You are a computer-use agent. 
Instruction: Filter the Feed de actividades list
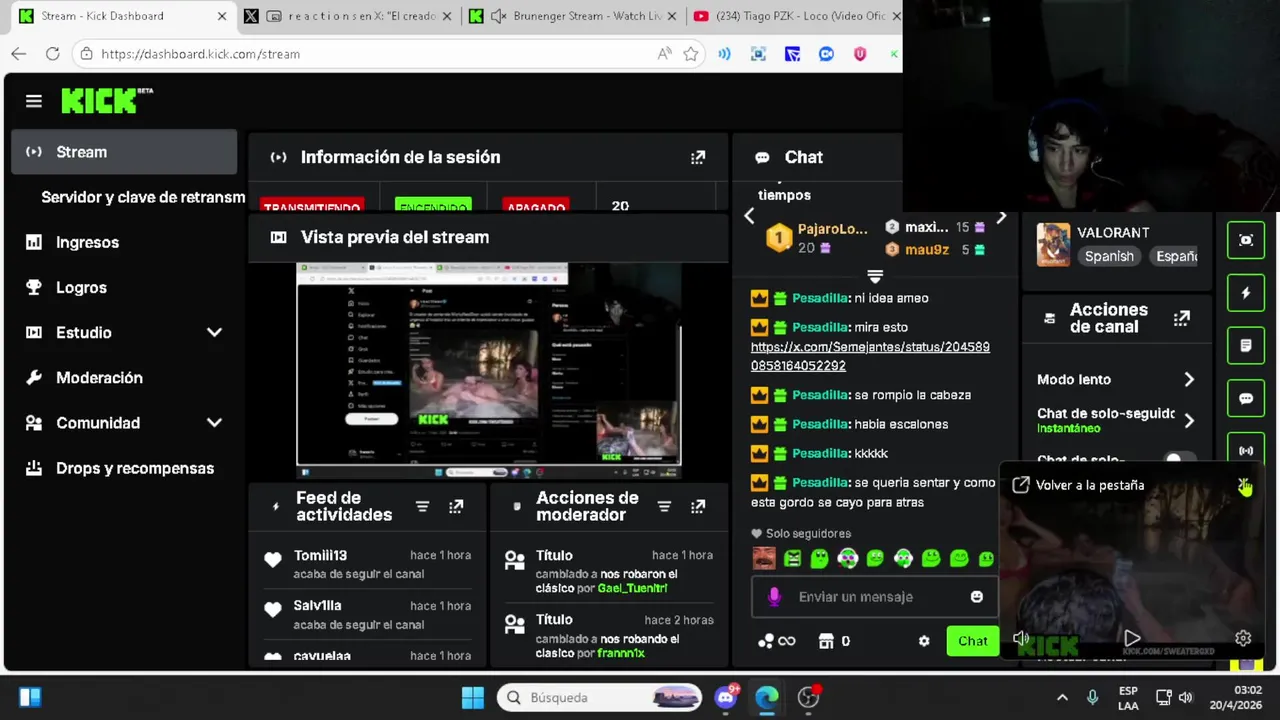point(422,507)
